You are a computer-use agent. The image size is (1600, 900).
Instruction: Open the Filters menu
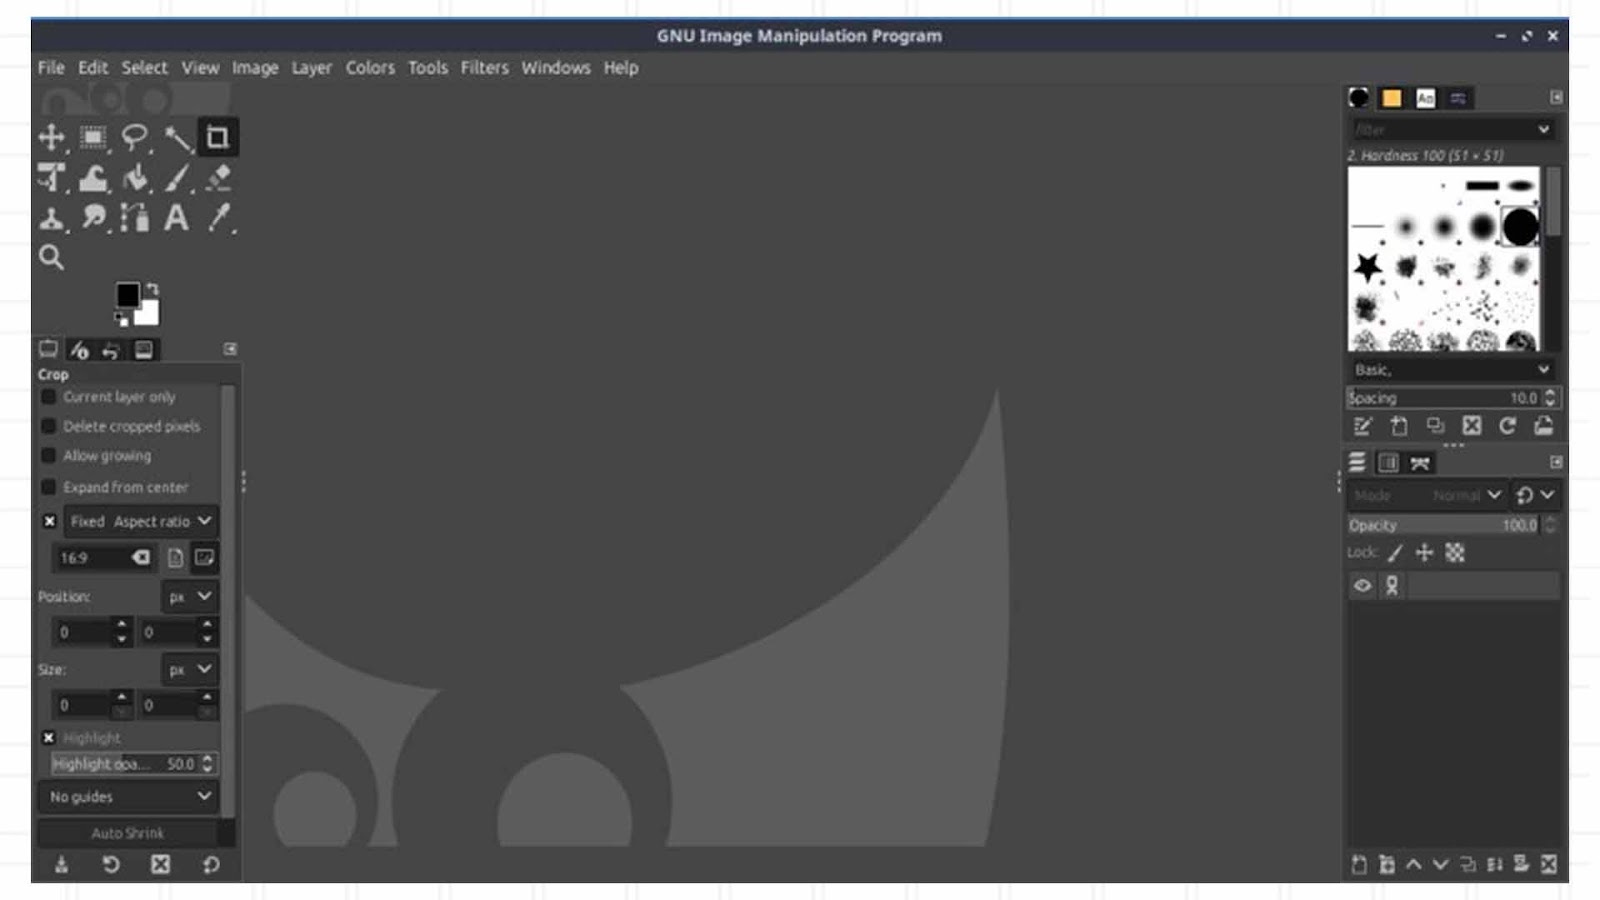tap(484, 67)
